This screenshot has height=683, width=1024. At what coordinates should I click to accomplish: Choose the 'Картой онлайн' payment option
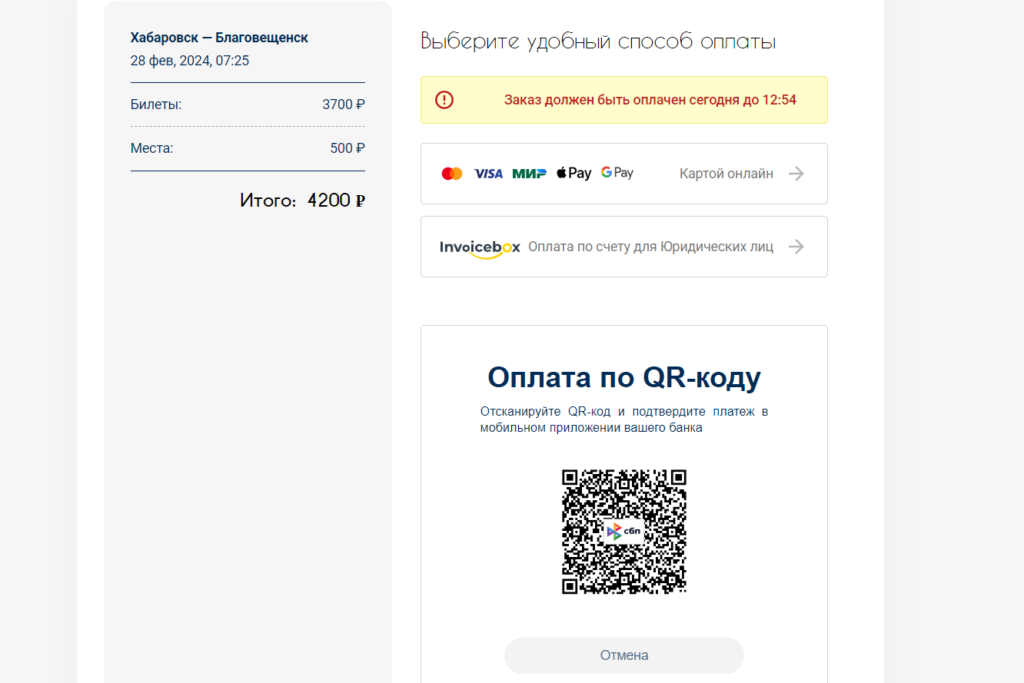726,174
